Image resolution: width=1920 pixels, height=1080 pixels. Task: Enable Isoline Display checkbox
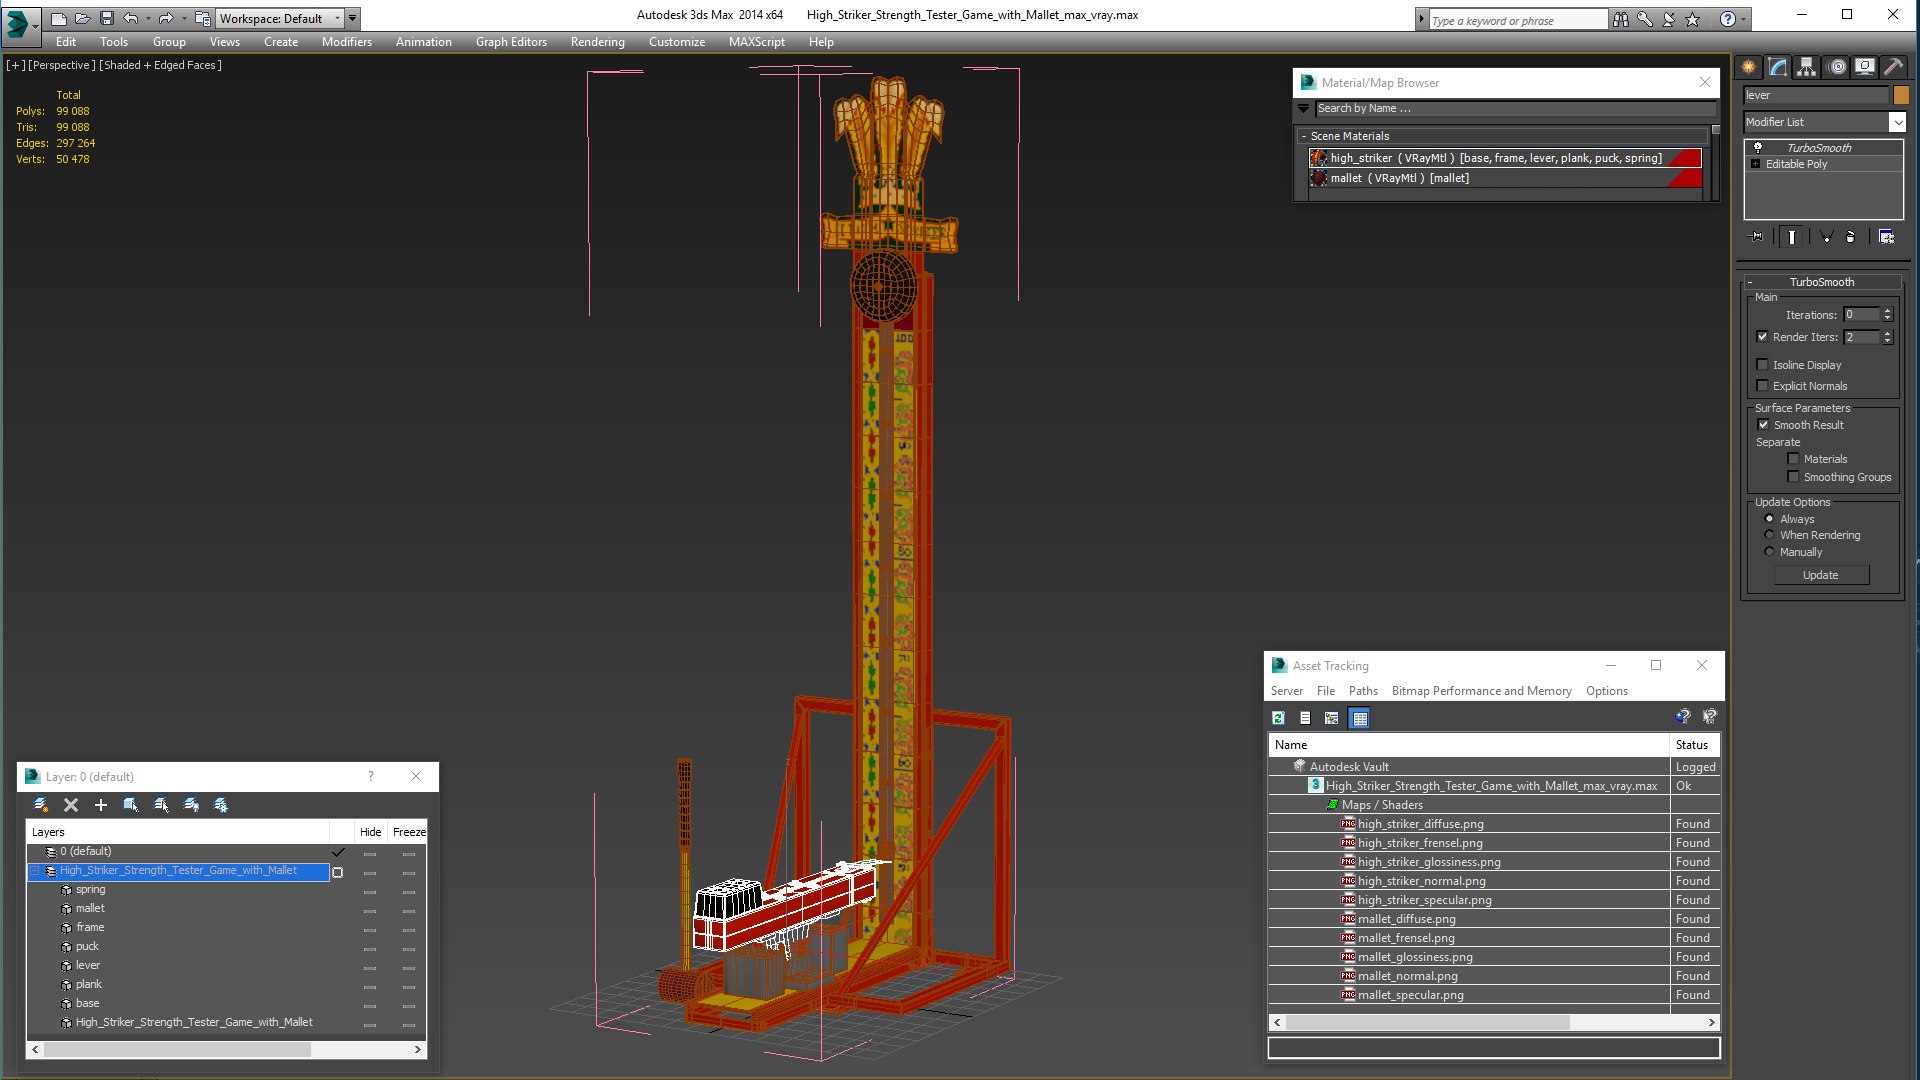pyautogui.click(x=1763, y=365)
